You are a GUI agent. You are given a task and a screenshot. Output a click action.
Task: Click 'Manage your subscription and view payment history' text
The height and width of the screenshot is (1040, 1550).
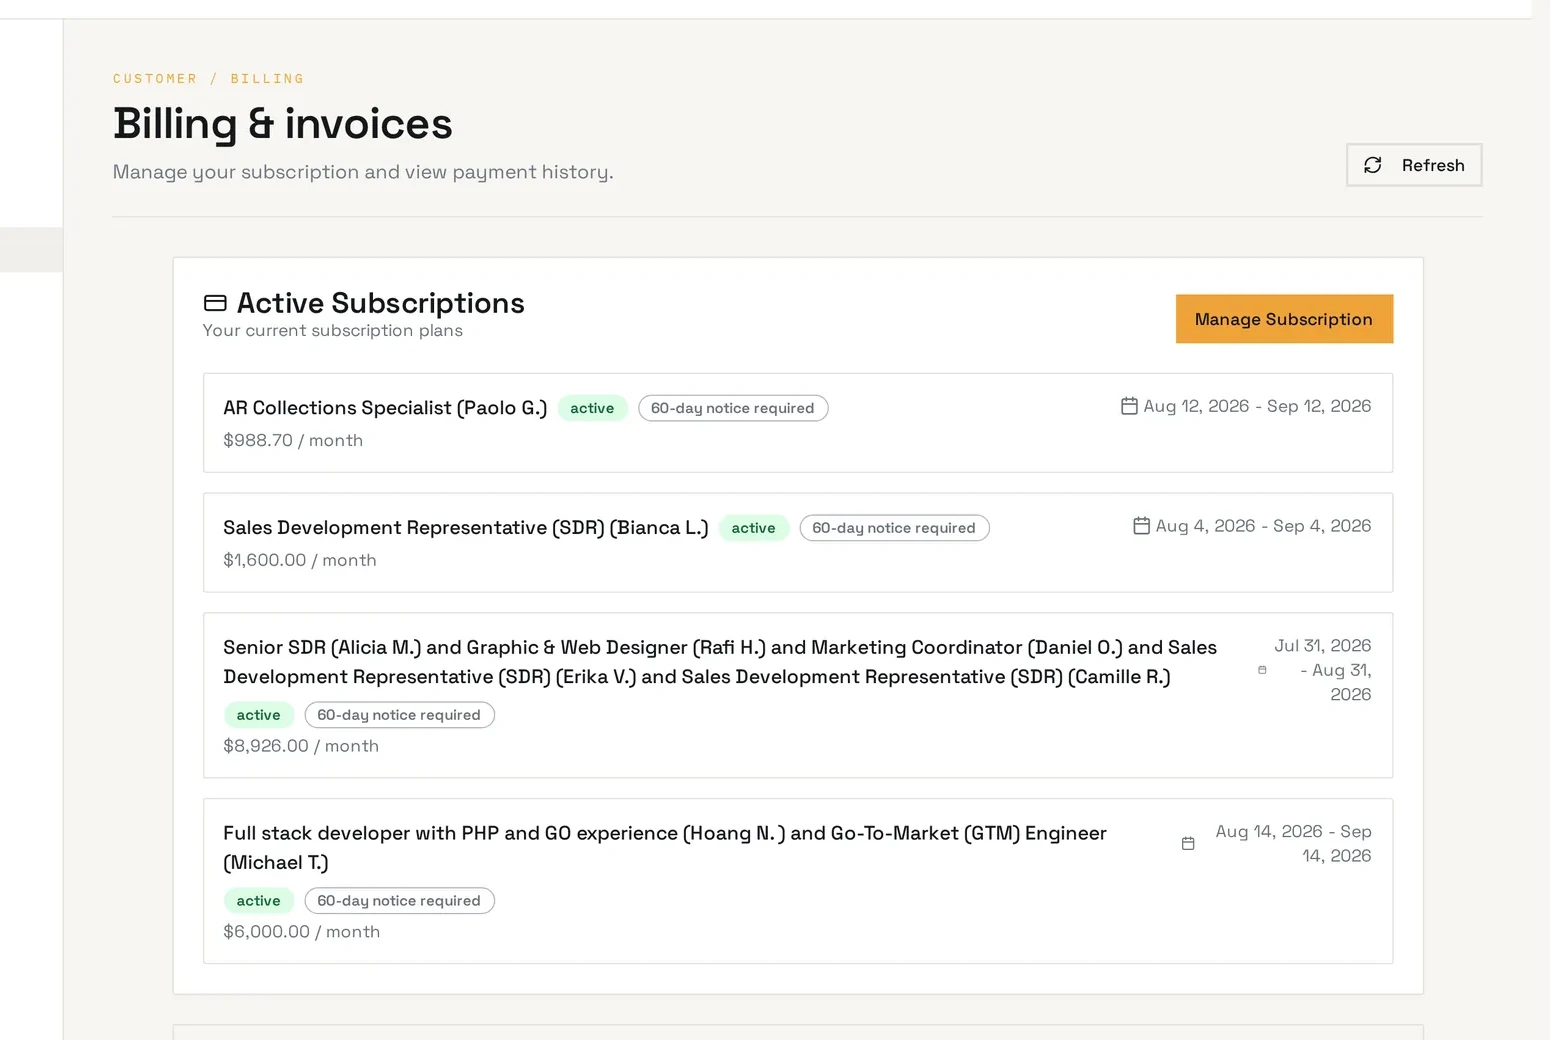click(363, 172)
